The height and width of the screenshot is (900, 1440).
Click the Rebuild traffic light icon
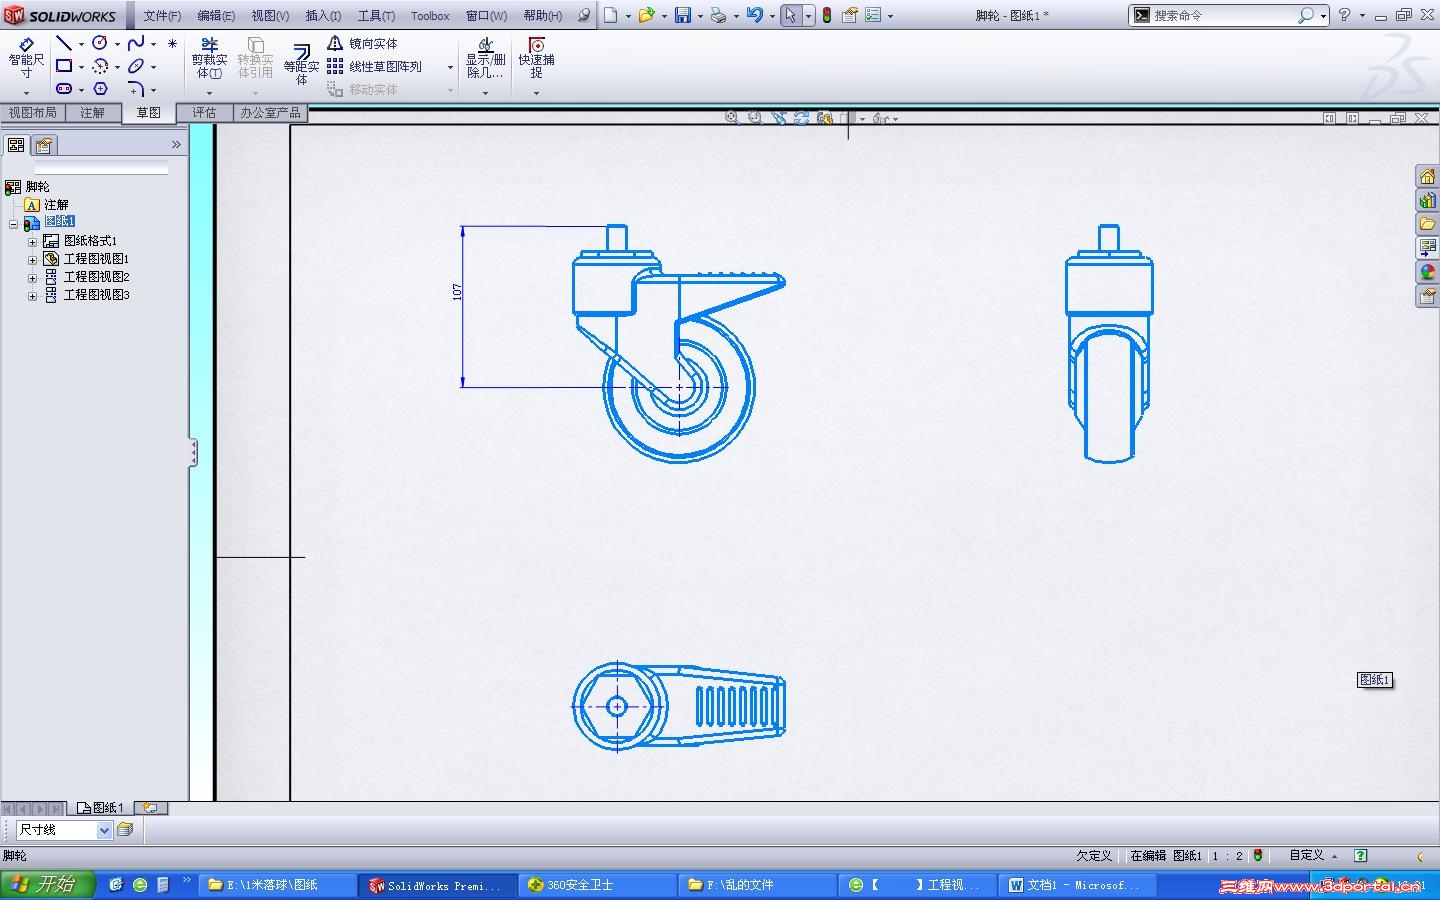click(x=827, y=15)
